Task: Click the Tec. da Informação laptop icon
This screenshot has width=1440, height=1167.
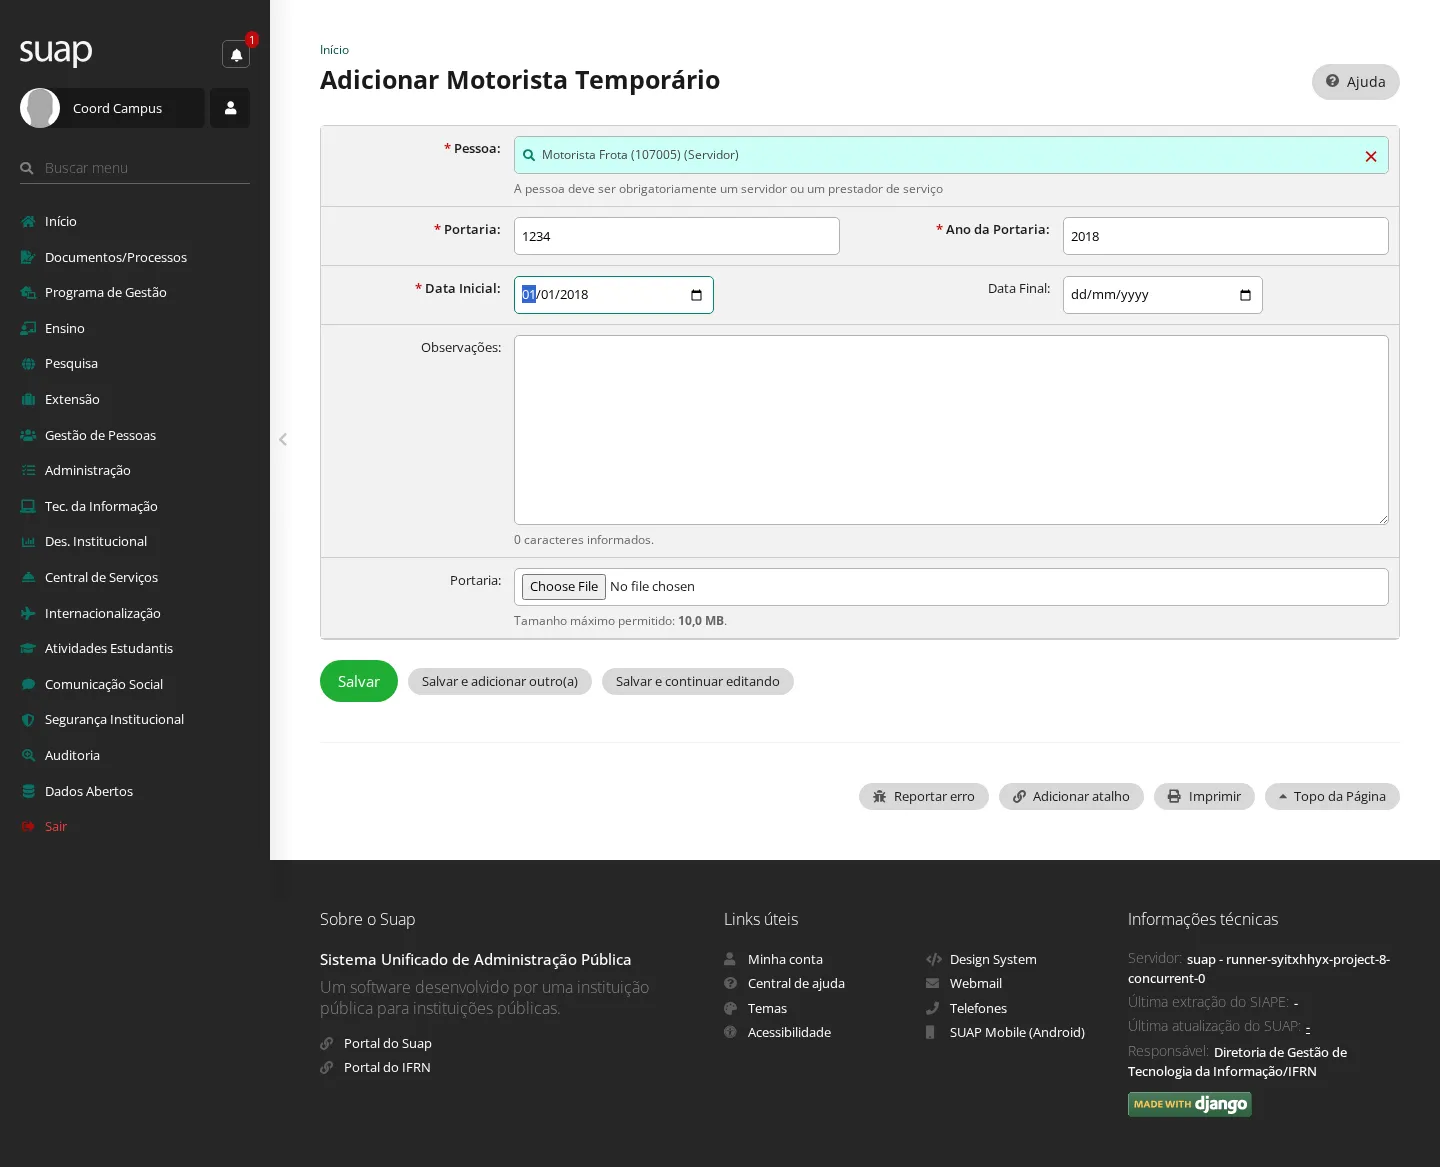Action: coord(28,506)
